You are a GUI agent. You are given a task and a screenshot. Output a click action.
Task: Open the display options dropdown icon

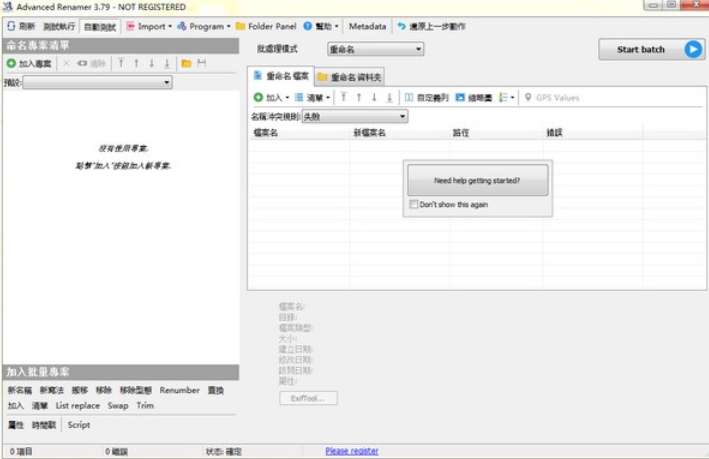506,97
